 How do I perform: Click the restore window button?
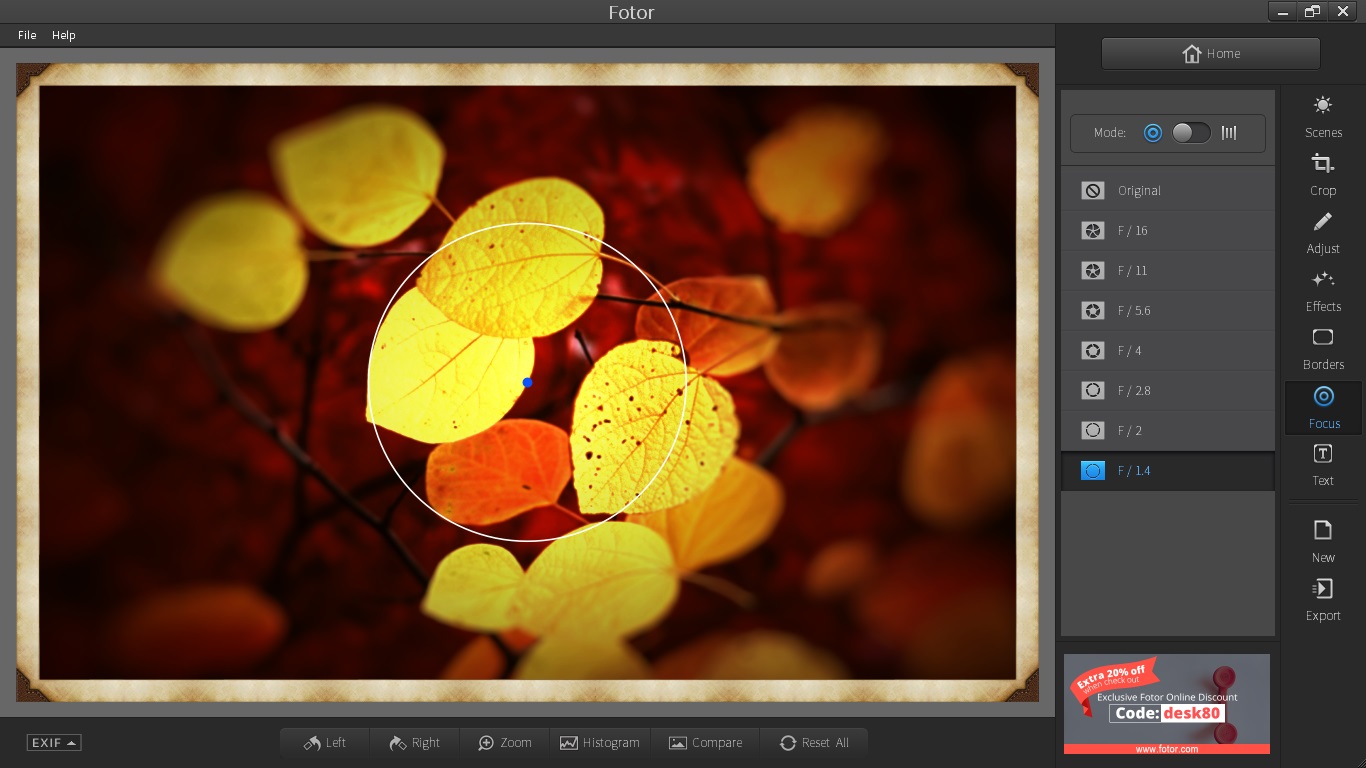pos(1312,11)
